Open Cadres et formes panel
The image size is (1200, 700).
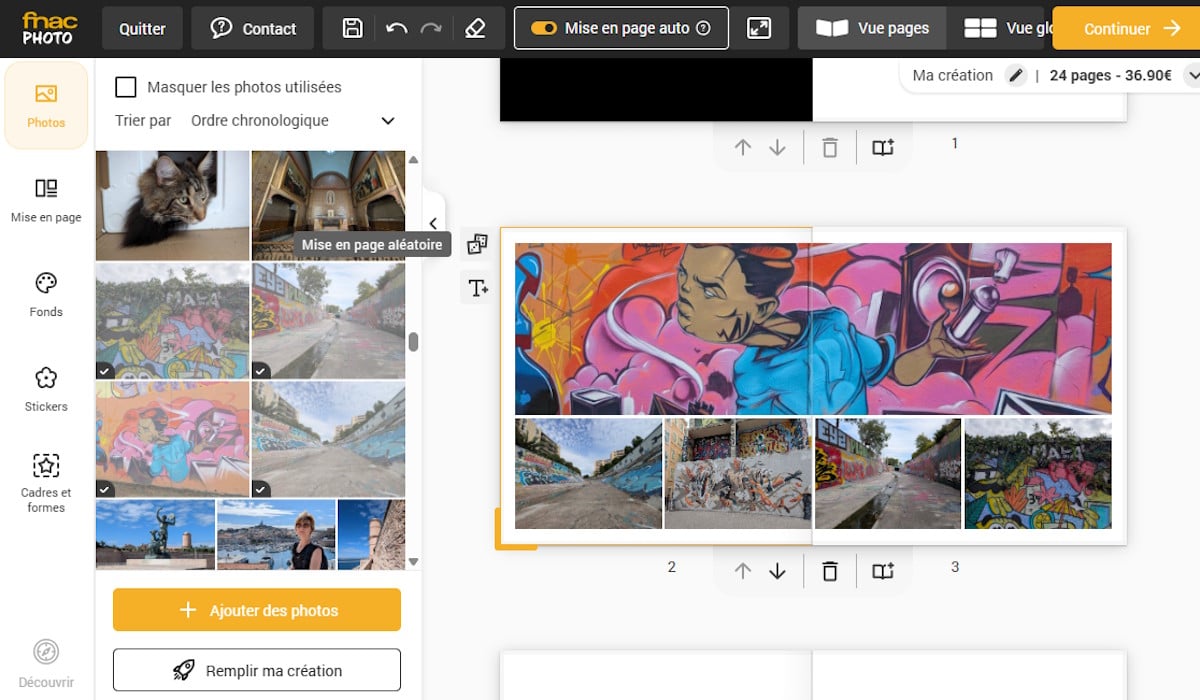pos(46,483)
